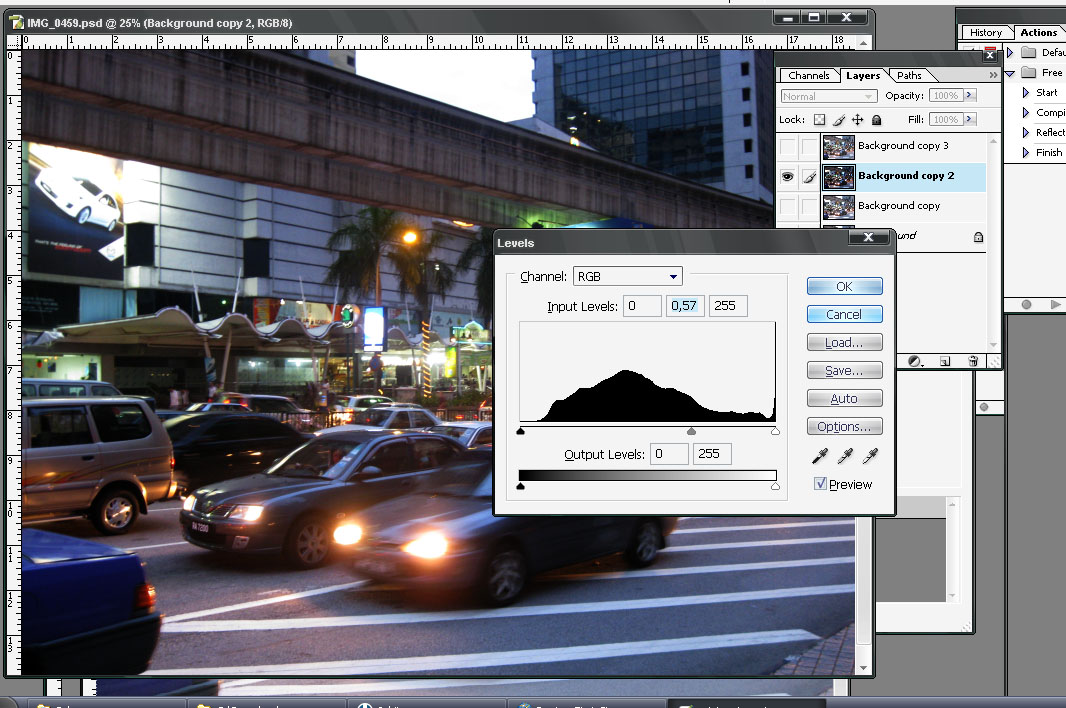Click the midtone input field showing 0,57
1066x708 pixels.
coord(685,306)
